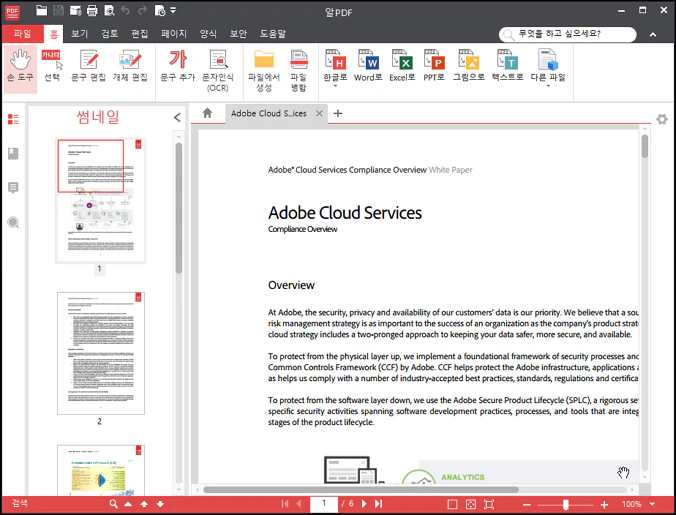Image resolution: width=676 pixels, height=515 pixels.
Task: Collapse the ribbon with the up chevron
Action: click(653, 34)
